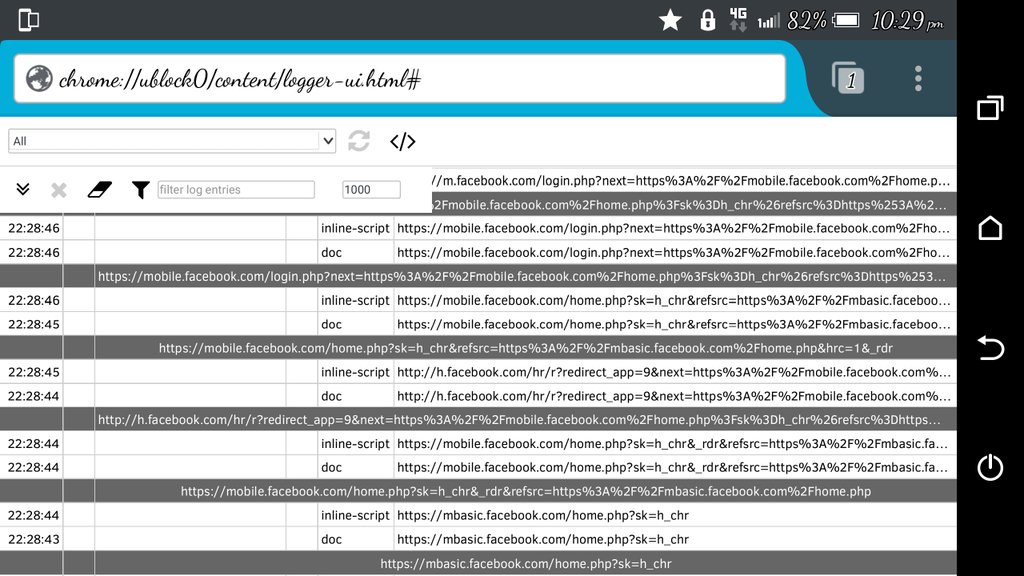Click gray header row mbasic.facebook.com/home.php?sk=h_chr
The image size is (1024, 576).
478,564
